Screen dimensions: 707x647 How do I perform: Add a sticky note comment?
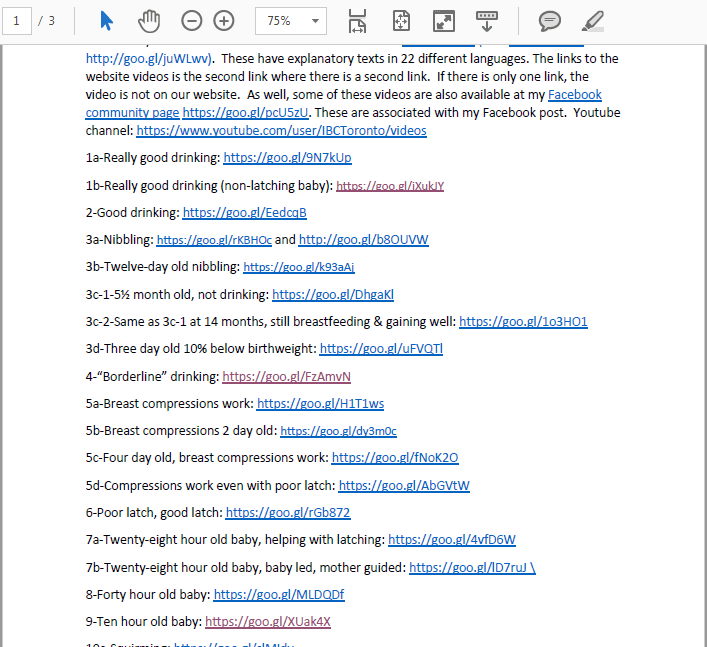[x=550, y=21]
